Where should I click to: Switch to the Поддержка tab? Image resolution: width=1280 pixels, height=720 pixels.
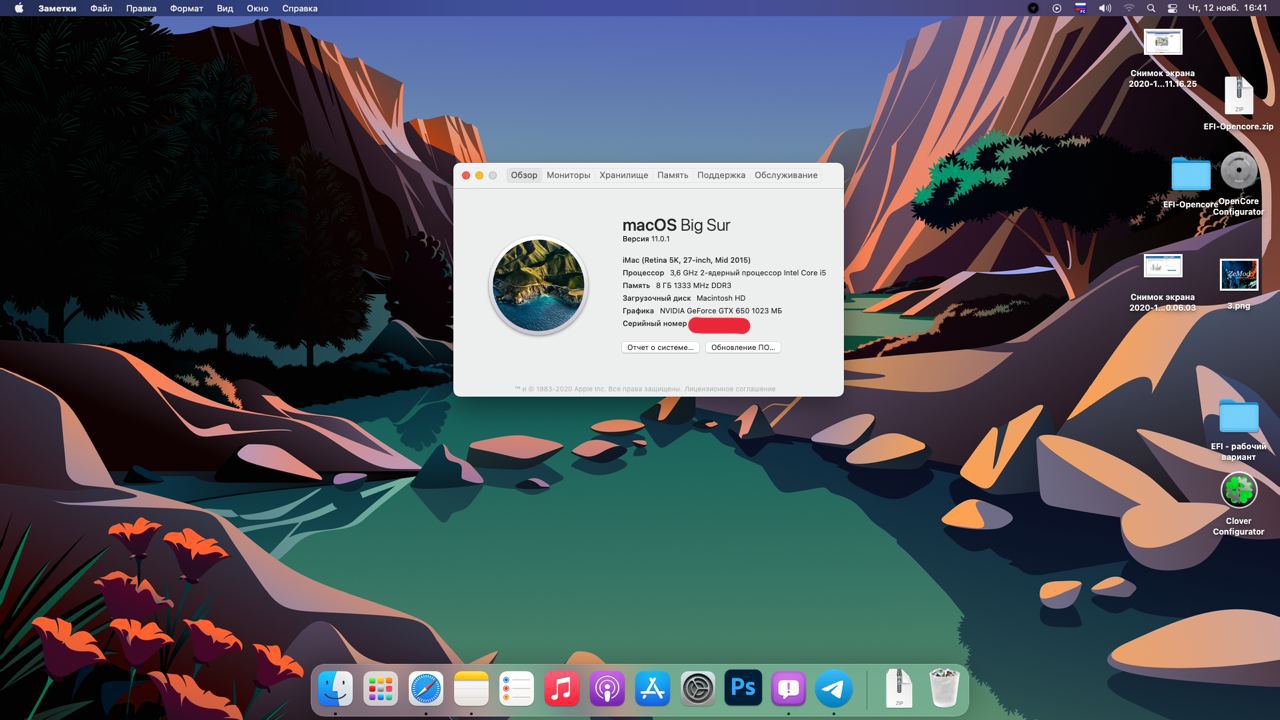721,175
